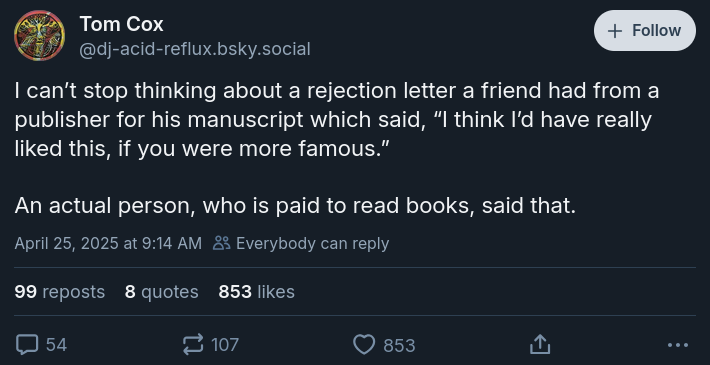Click the people icon beside Everybody can reply

[222, 243]
